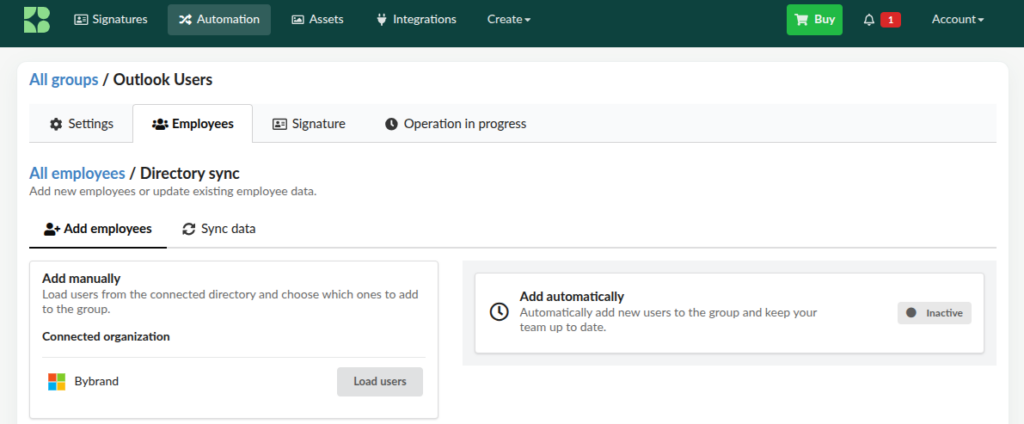
Task: Click the Microsoft logo beside Bybrand
Action: [x=57, y=382]
